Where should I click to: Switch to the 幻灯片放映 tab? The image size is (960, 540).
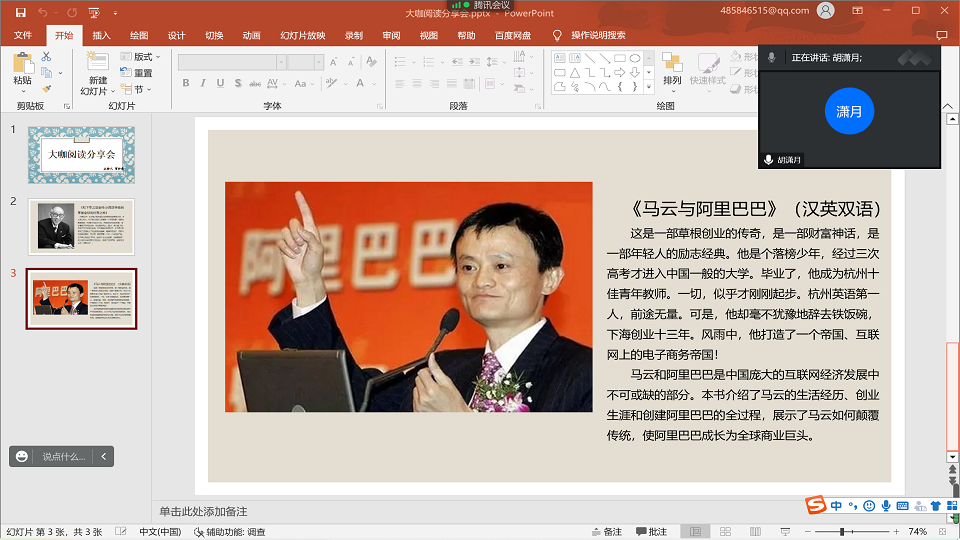click(x=302, y=36)
